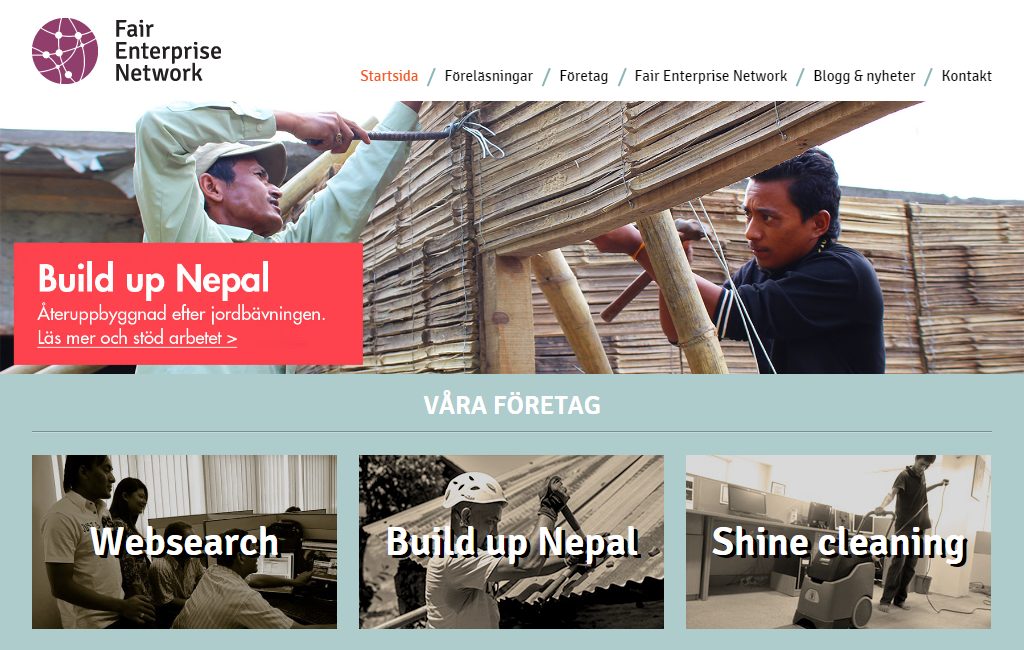This screenshot has width=1024, height=650.
Task: Click the Återuppbyggnad efter jordbävningen subtitle
Action: (x=182, y=314)
